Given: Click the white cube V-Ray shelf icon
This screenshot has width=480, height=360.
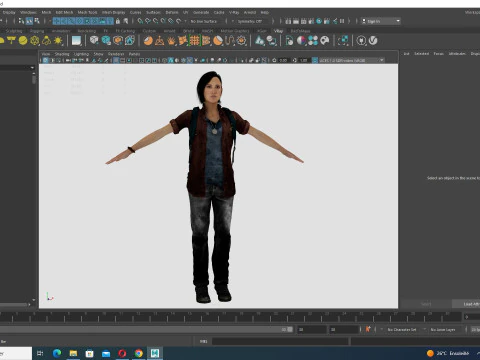Looking at the screenshot, I should pos(94,41).
